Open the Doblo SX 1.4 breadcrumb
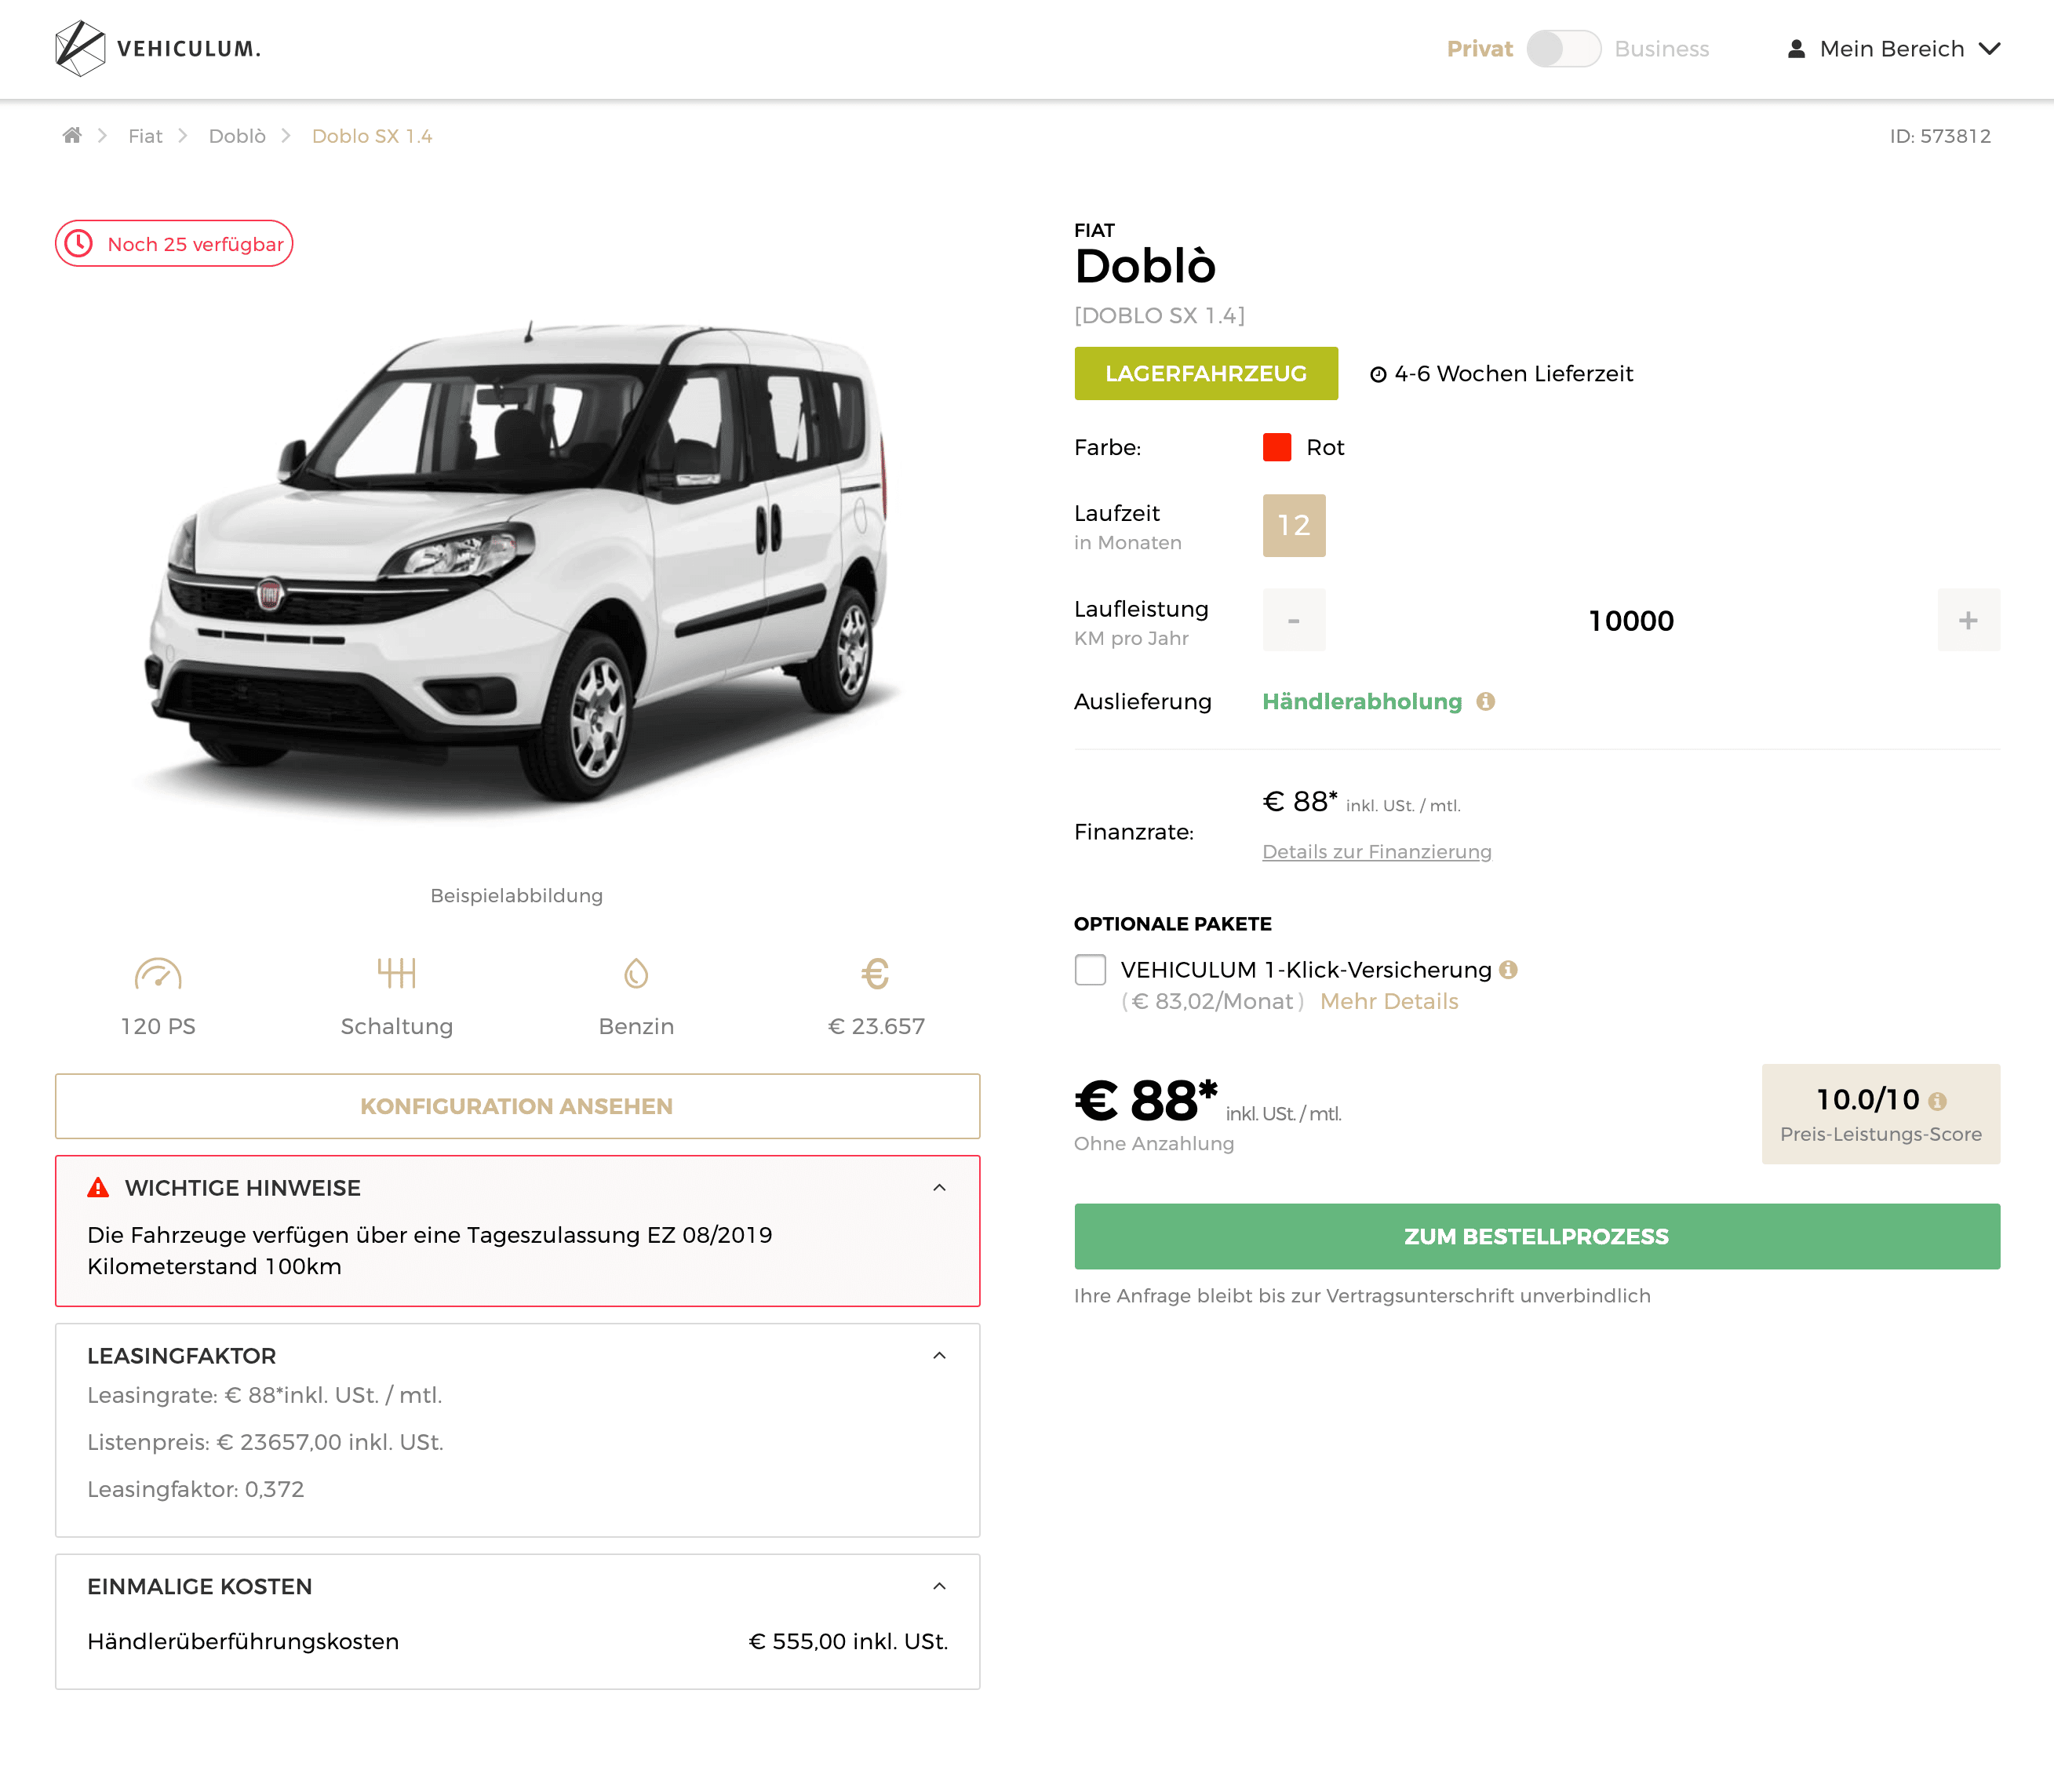This screenshot has height=1792, width=2054. [x=372, y=136]
